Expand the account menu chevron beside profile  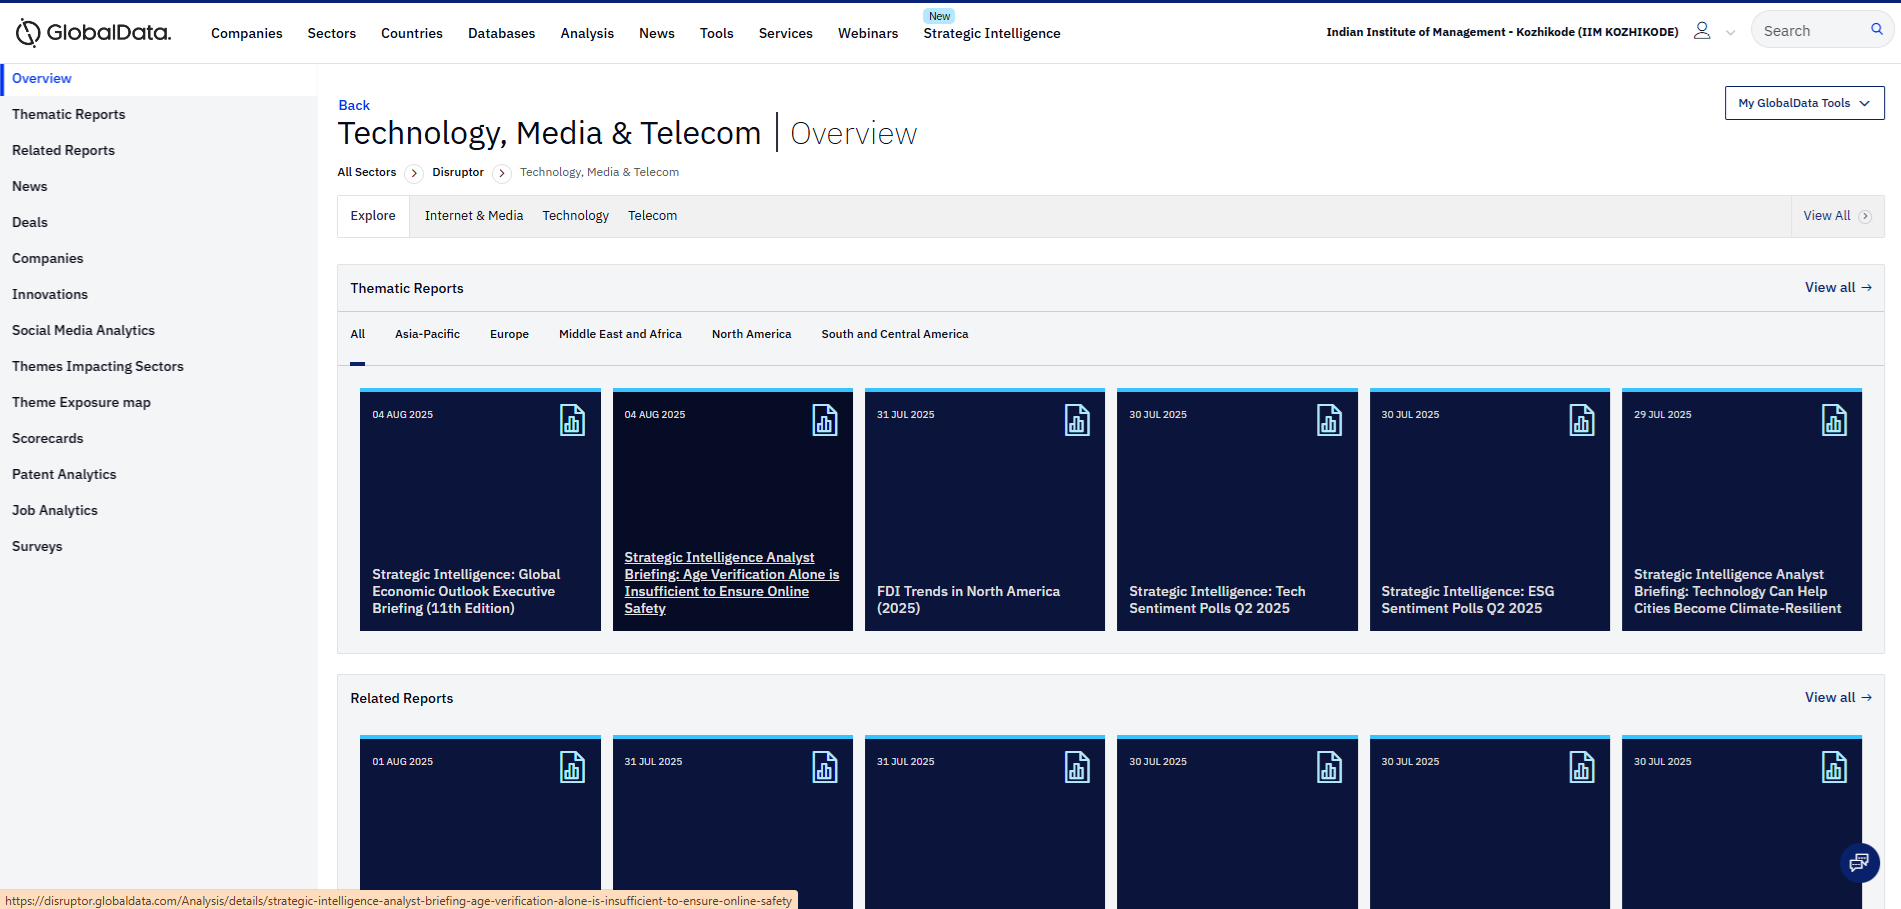click(1730, 32)
